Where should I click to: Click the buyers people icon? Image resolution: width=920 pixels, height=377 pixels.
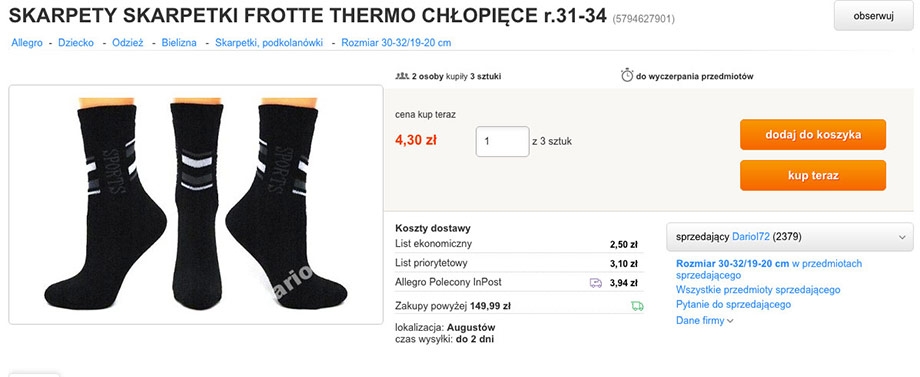tap(402, 76)
